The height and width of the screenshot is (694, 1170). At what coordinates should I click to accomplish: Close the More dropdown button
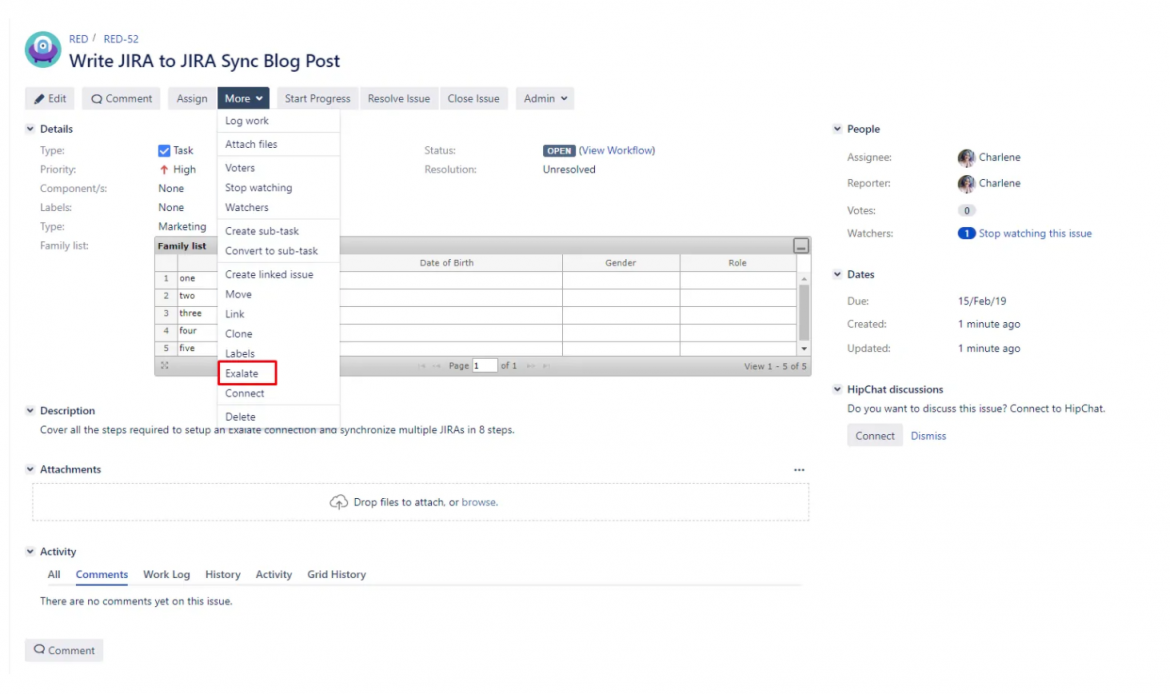tap(243, 99)
